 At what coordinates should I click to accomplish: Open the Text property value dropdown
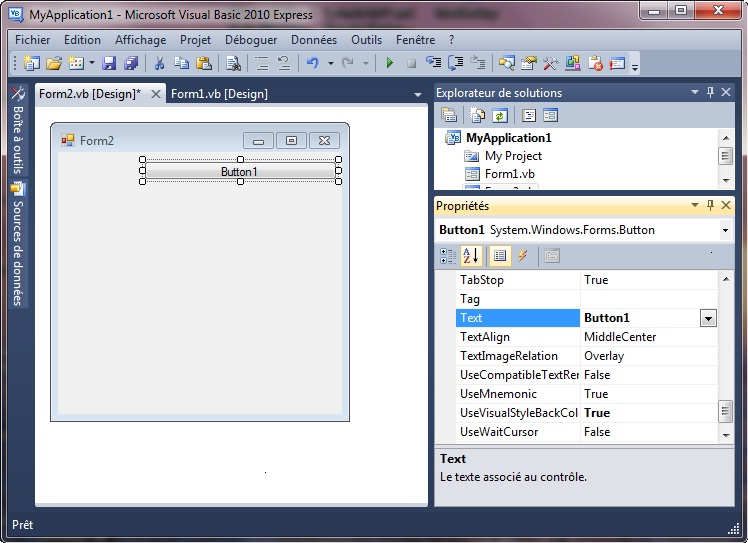coord(708,318)
